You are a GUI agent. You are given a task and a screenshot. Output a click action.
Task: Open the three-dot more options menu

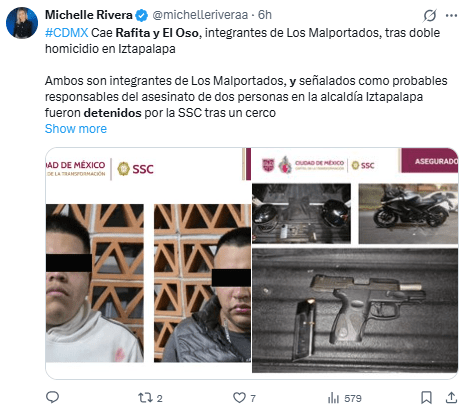click(x=451, y=15)
